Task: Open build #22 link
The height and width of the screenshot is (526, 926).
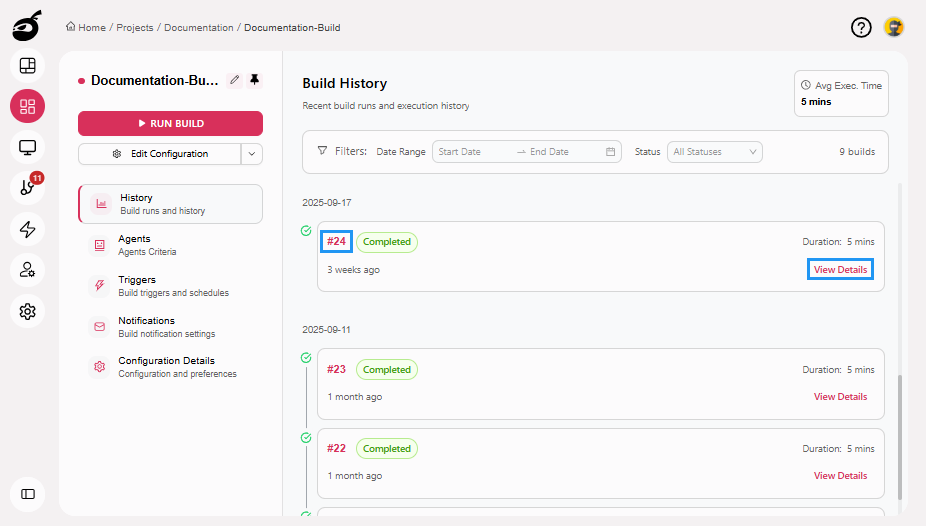Action: tap(337, 448)
